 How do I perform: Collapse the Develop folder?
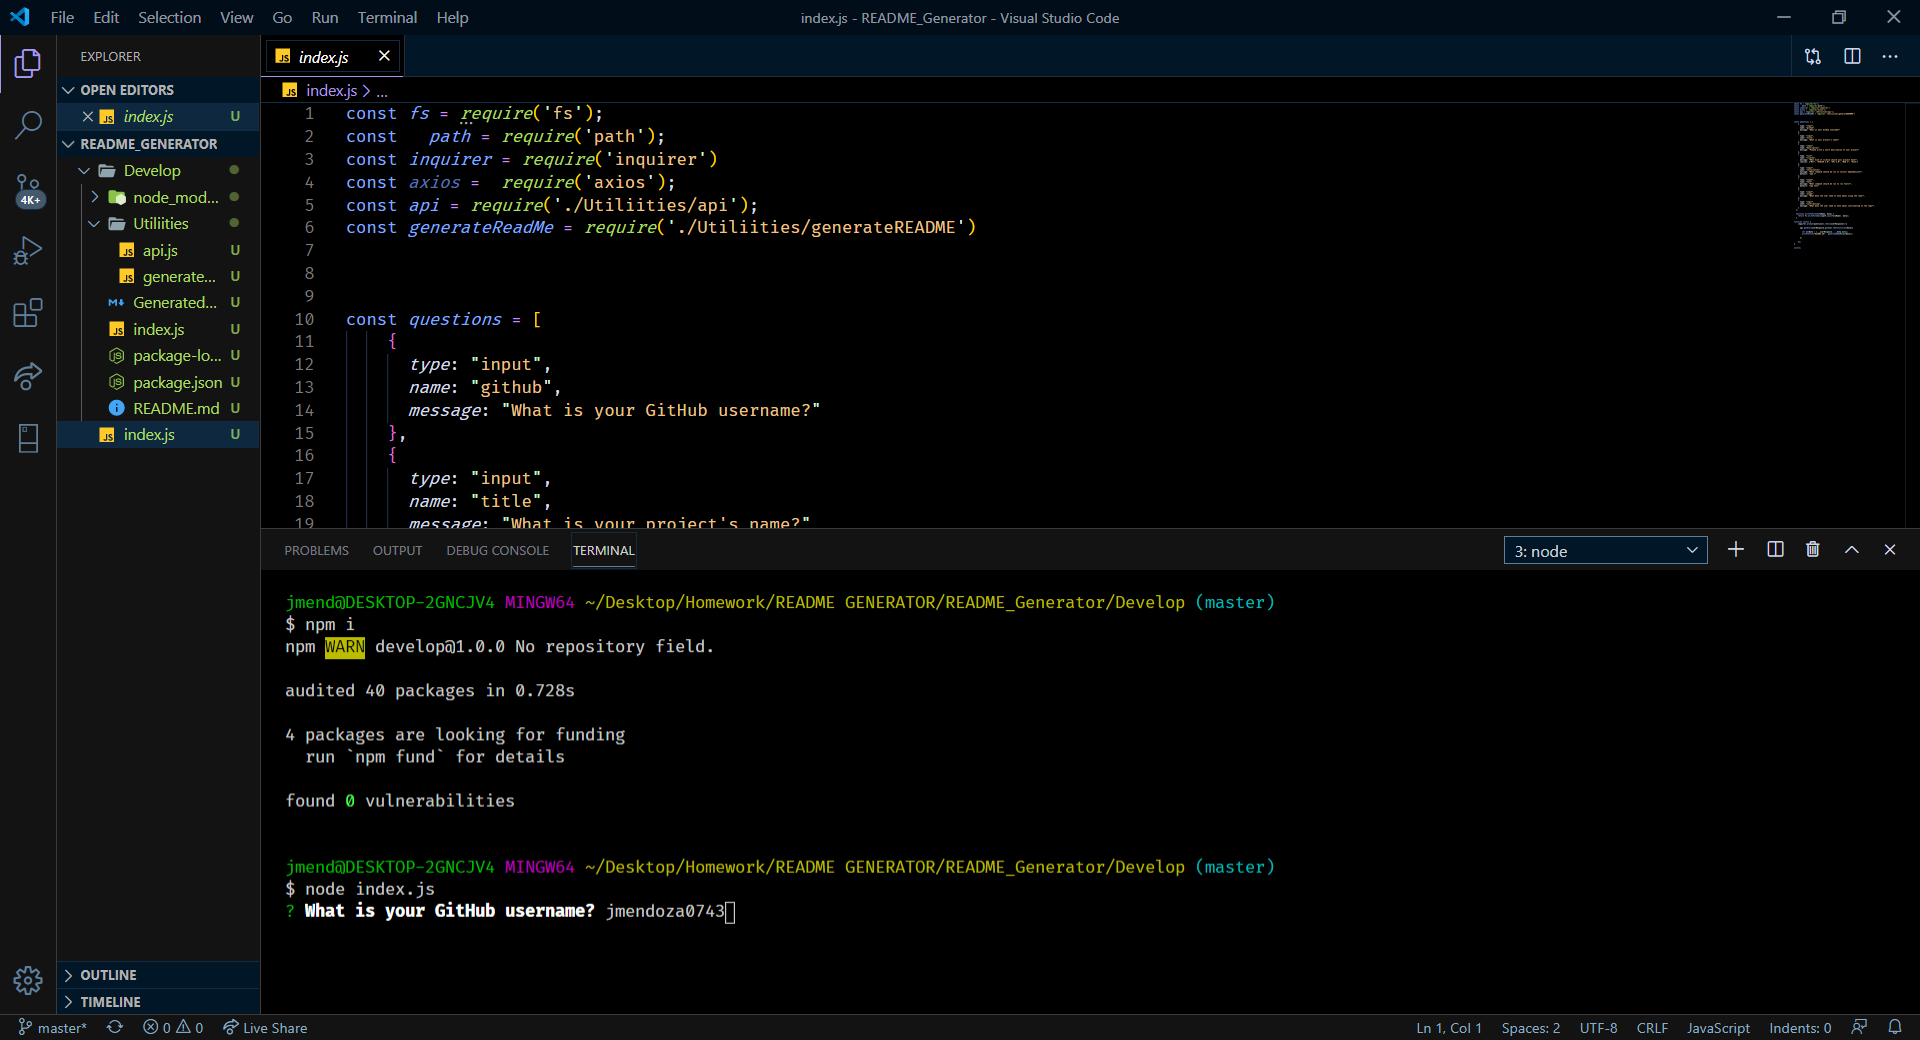pos(159,171)
